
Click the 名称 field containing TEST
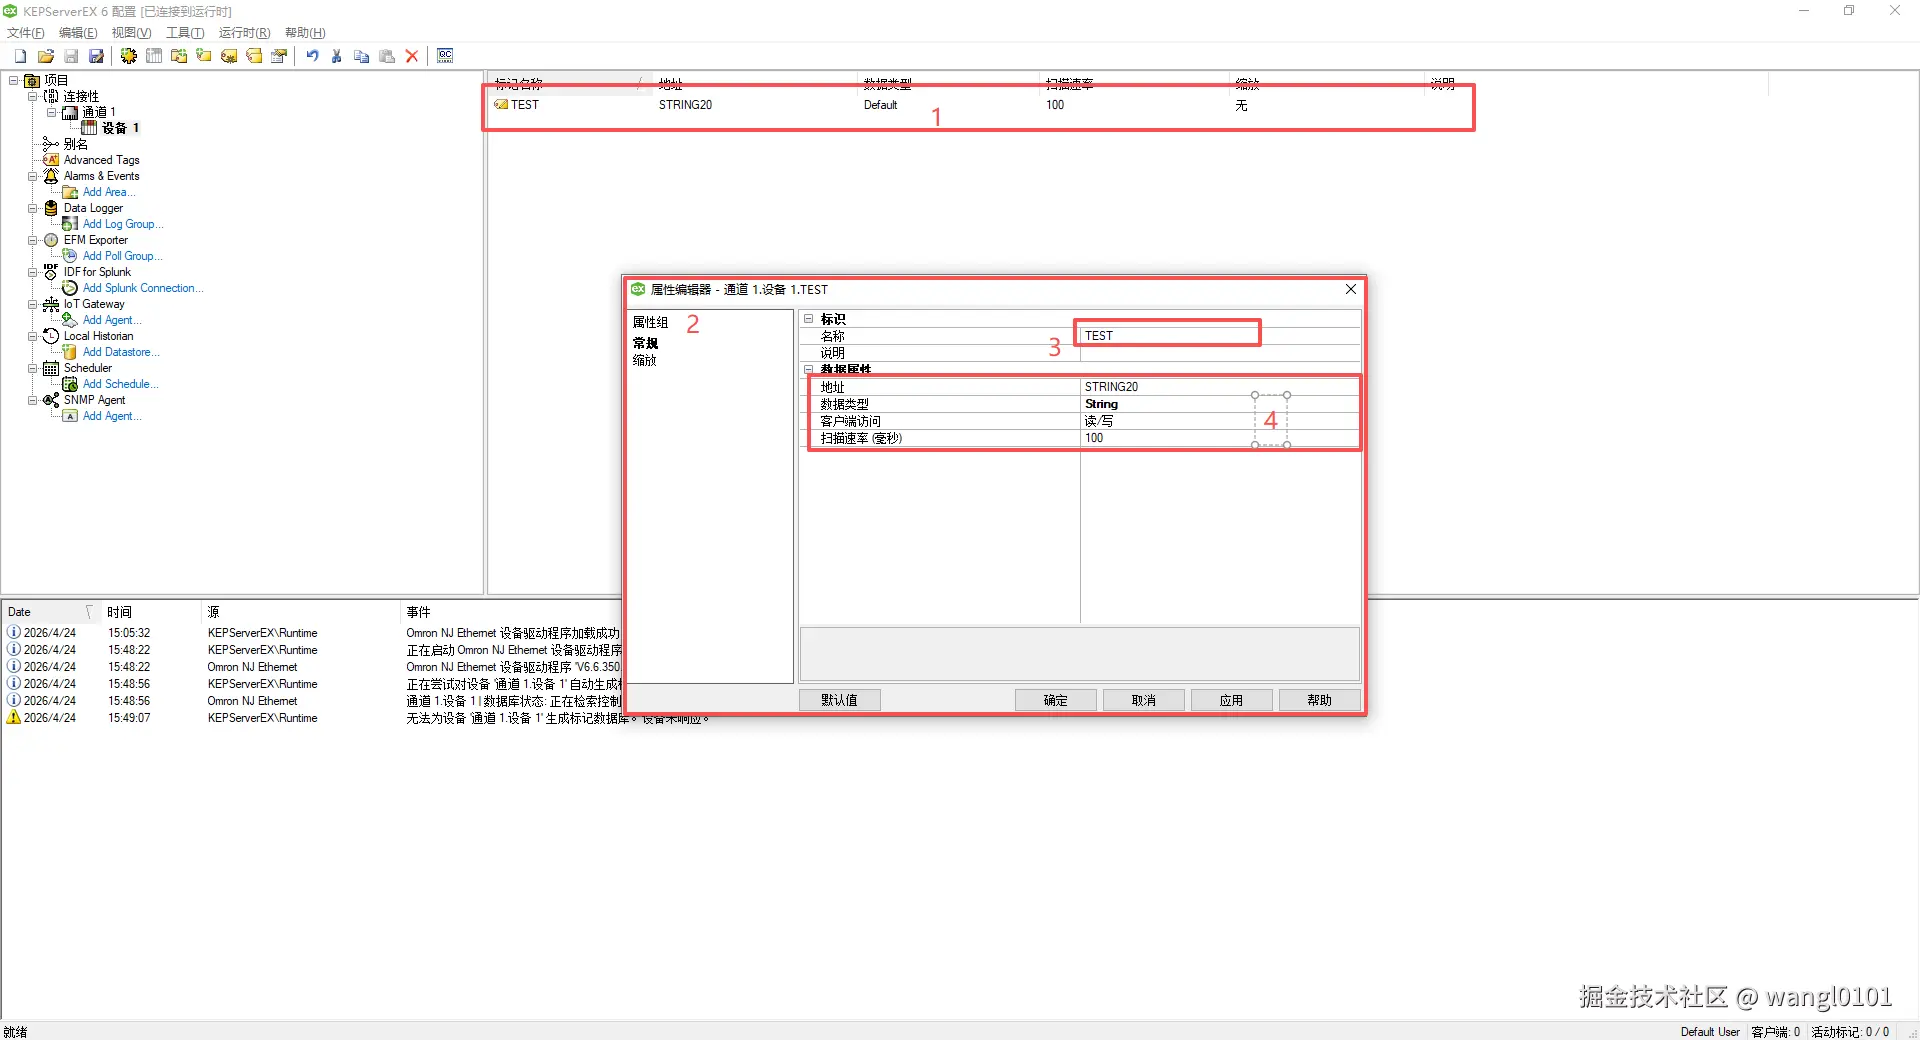1220,336
